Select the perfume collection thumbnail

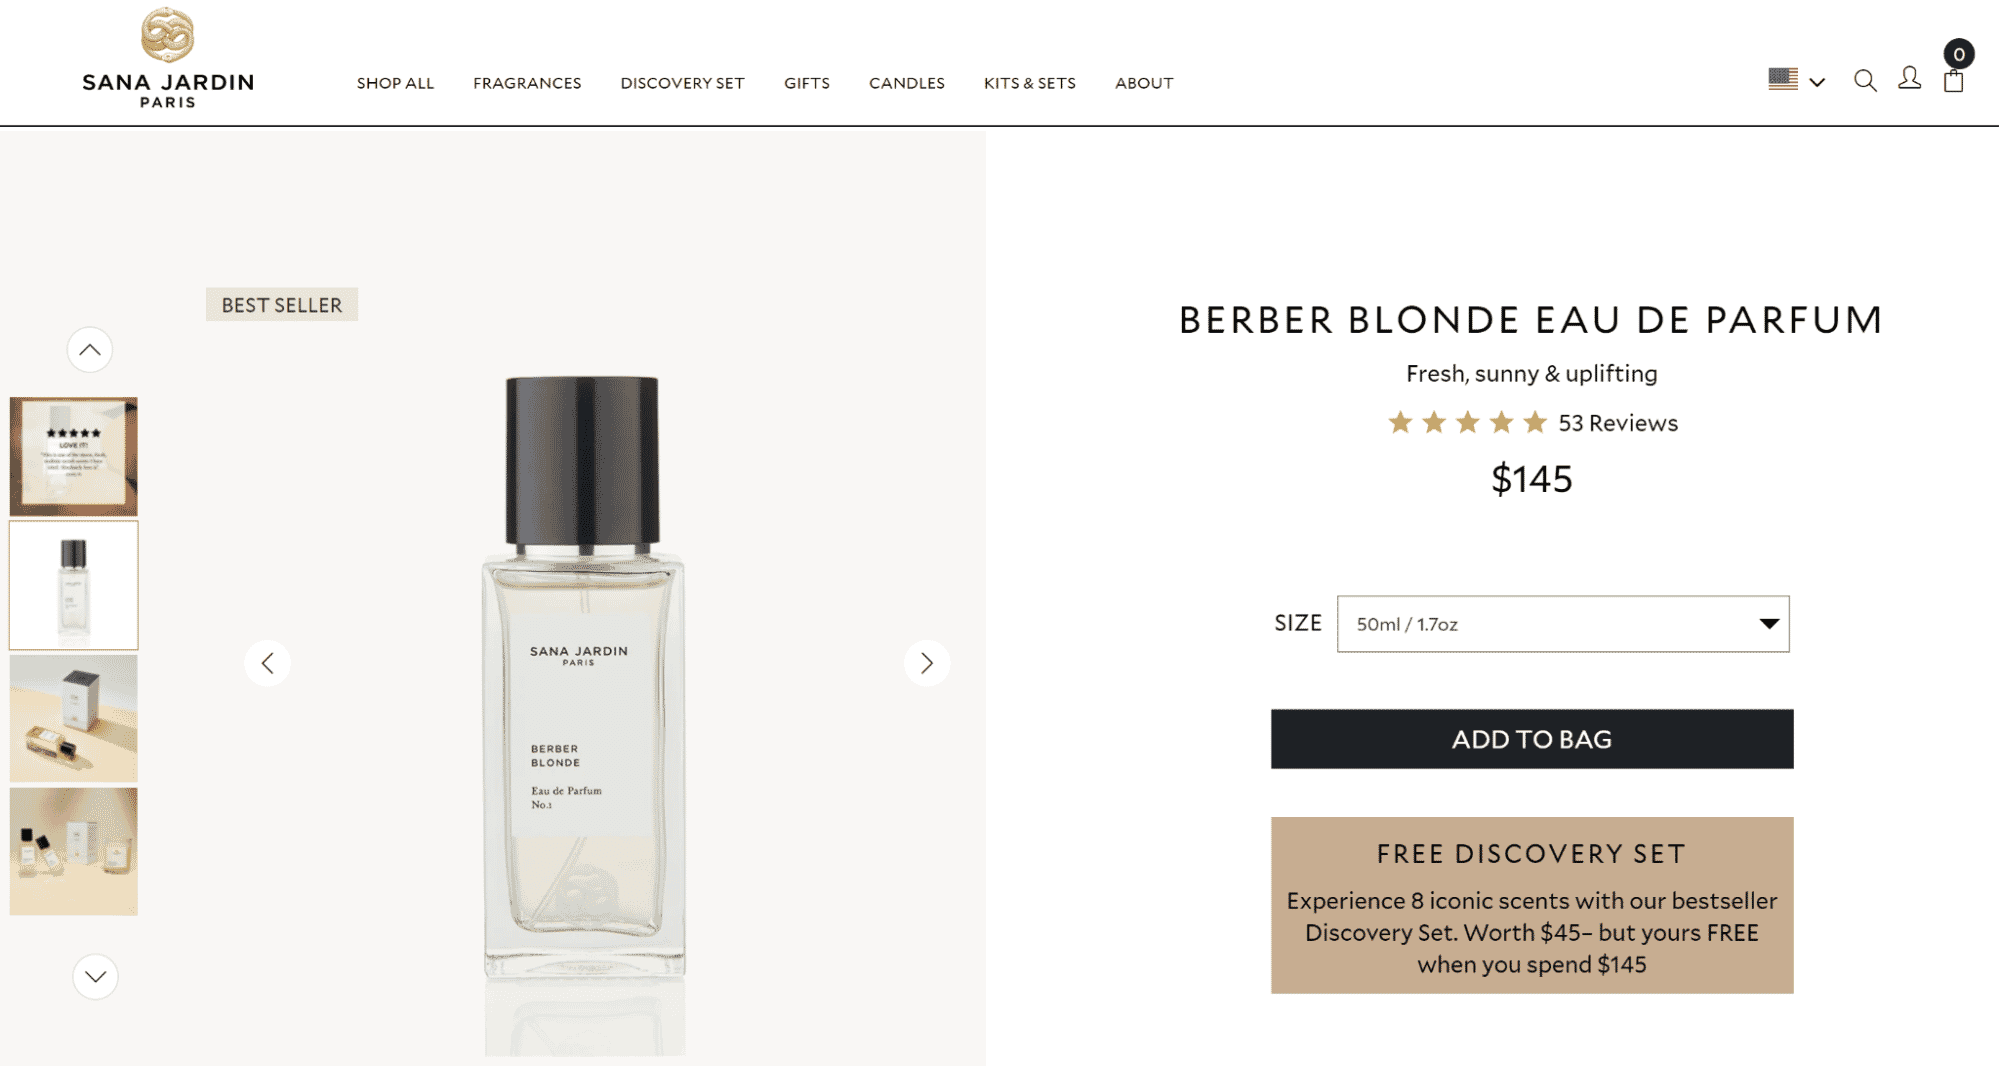(74, 851)
